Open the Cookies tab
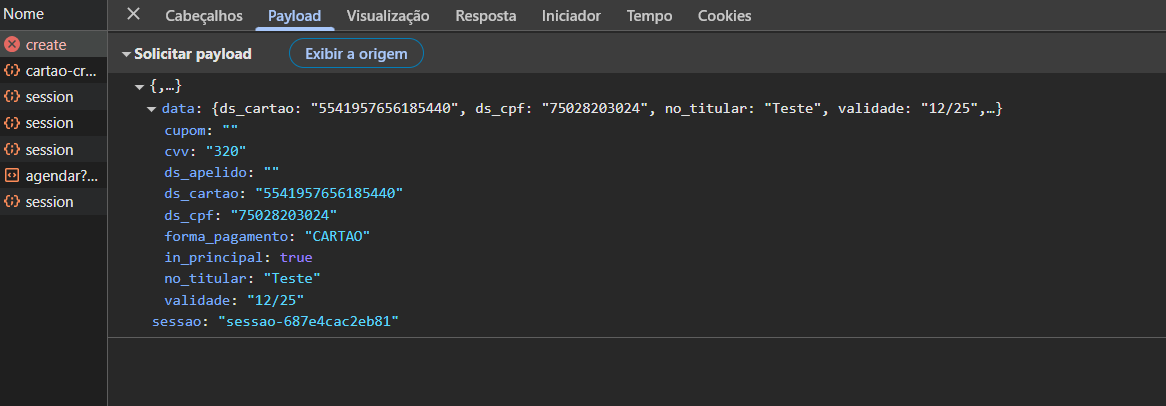 (724, 16)
